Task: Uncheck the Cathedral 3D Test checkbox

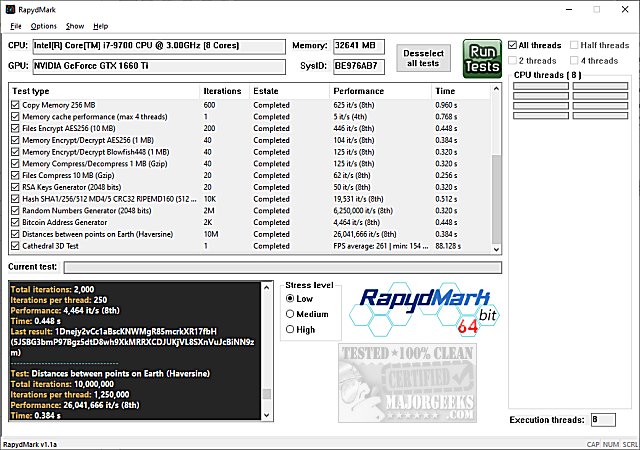Action: pyautogui.click(x=14, y=246)
